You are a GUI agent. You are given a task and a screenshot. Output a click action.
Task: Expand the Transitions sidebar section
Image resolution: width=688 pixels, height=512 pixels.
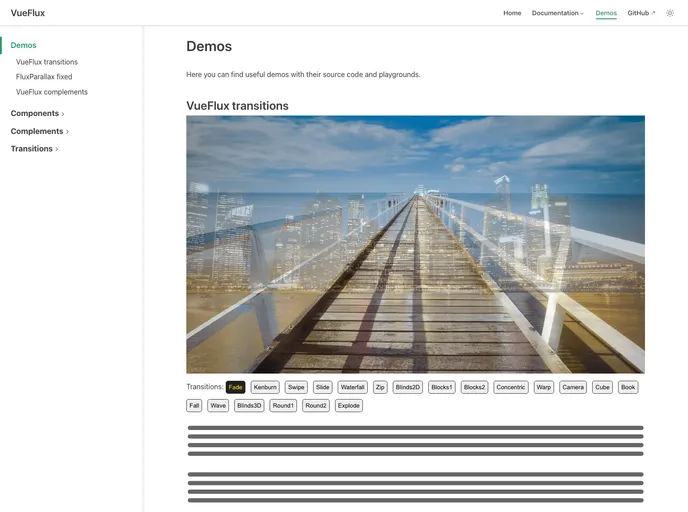pyautogui.click(x=34, y=149)
